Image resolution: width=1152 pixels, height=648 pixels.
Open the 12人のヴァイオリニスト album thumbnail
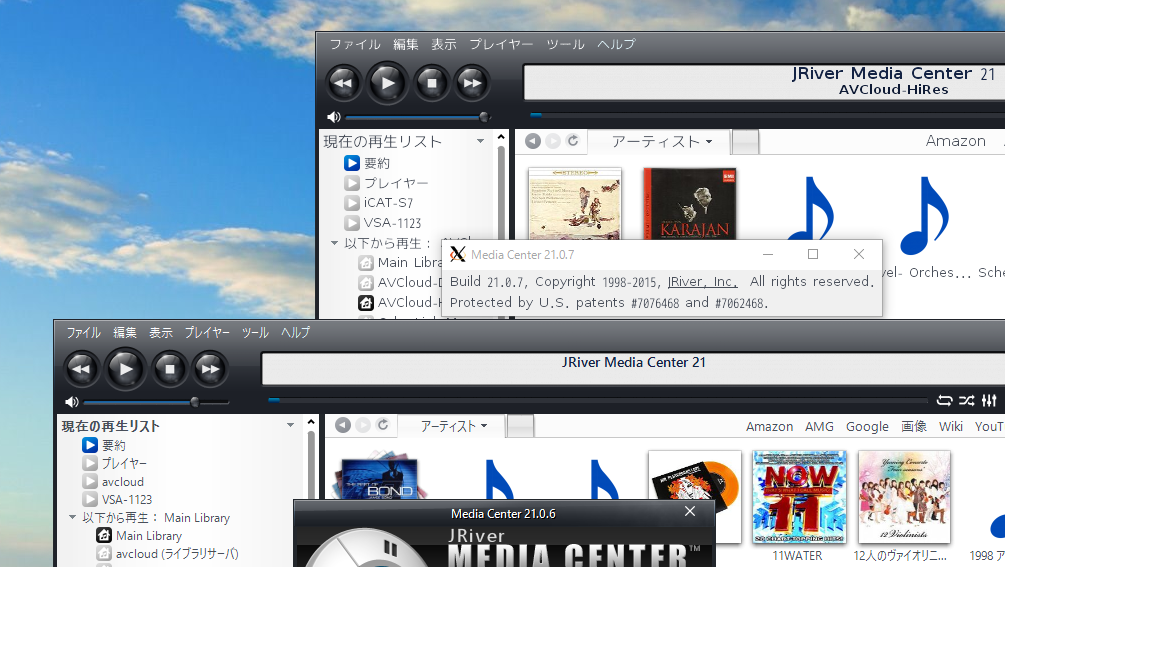(x=904, y=497)
